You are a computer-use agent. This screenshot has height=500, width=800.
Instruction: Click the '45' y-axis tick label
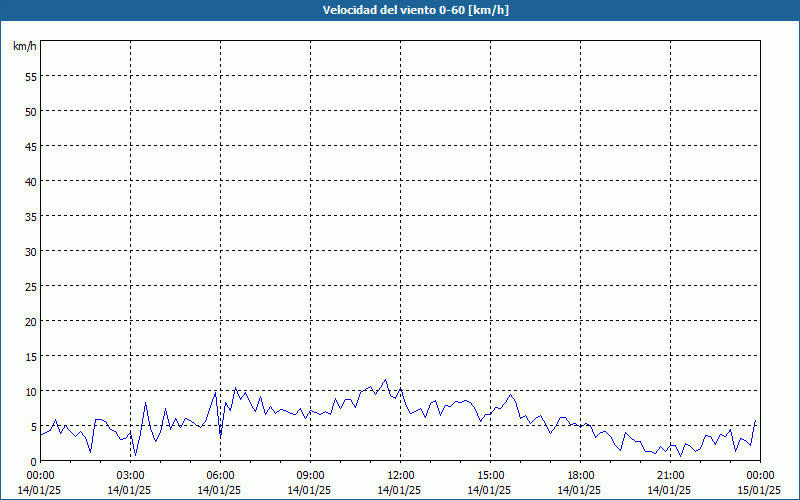[x=31, y=146]
